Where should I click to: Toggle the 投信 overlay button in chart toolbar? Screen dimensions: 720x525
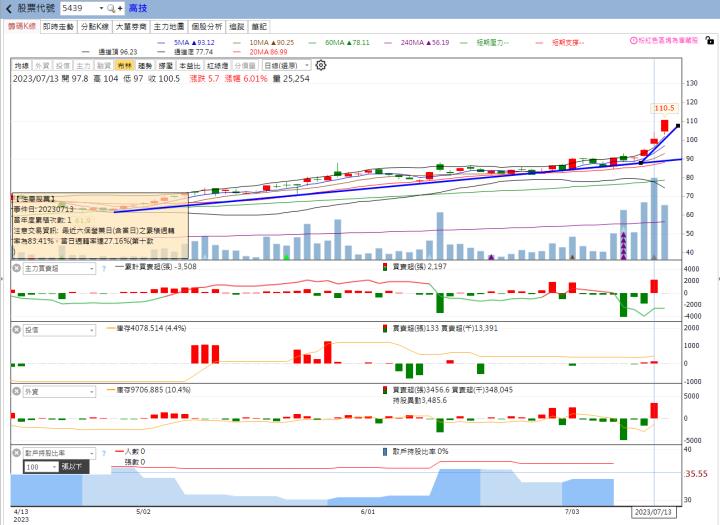pos(62,66)
